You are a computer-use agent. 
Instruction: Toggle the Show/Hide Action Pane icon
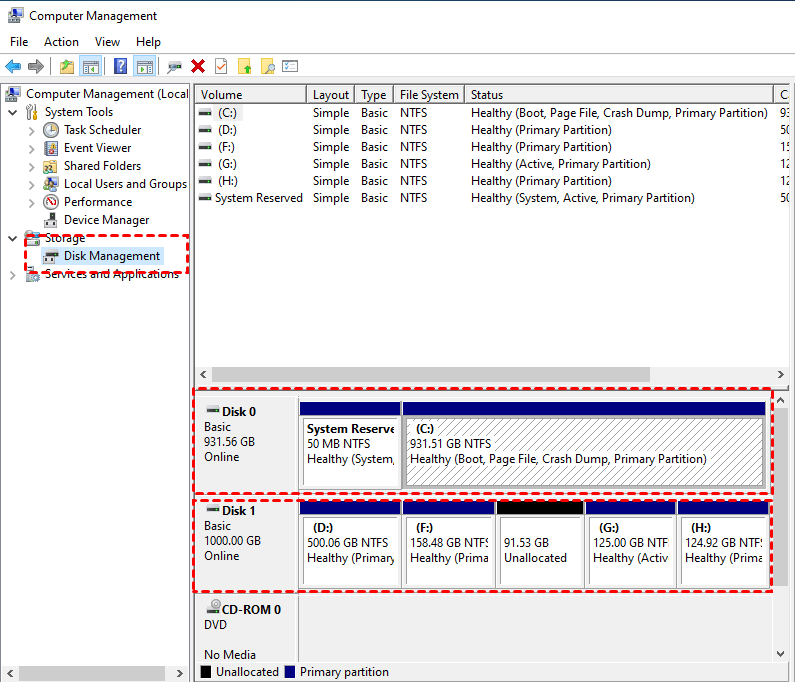144,66
